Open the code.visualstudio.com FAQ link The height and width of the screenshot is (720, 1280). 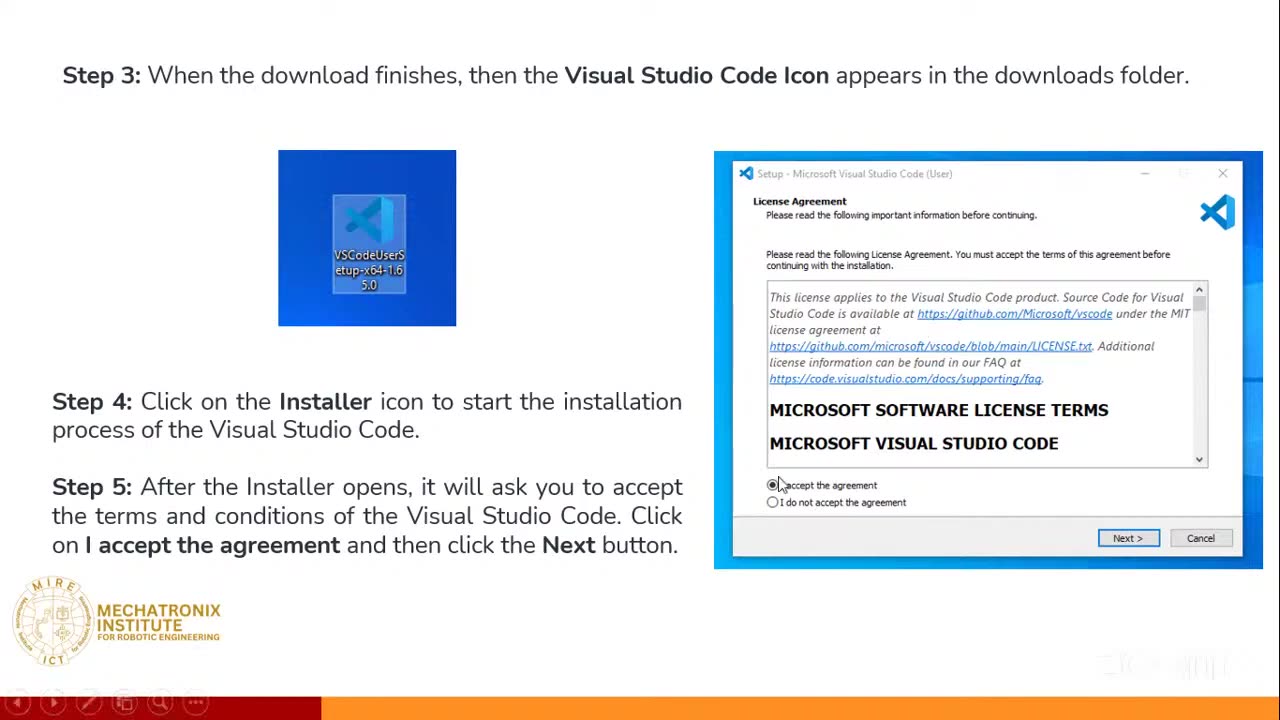click(905, 379)
